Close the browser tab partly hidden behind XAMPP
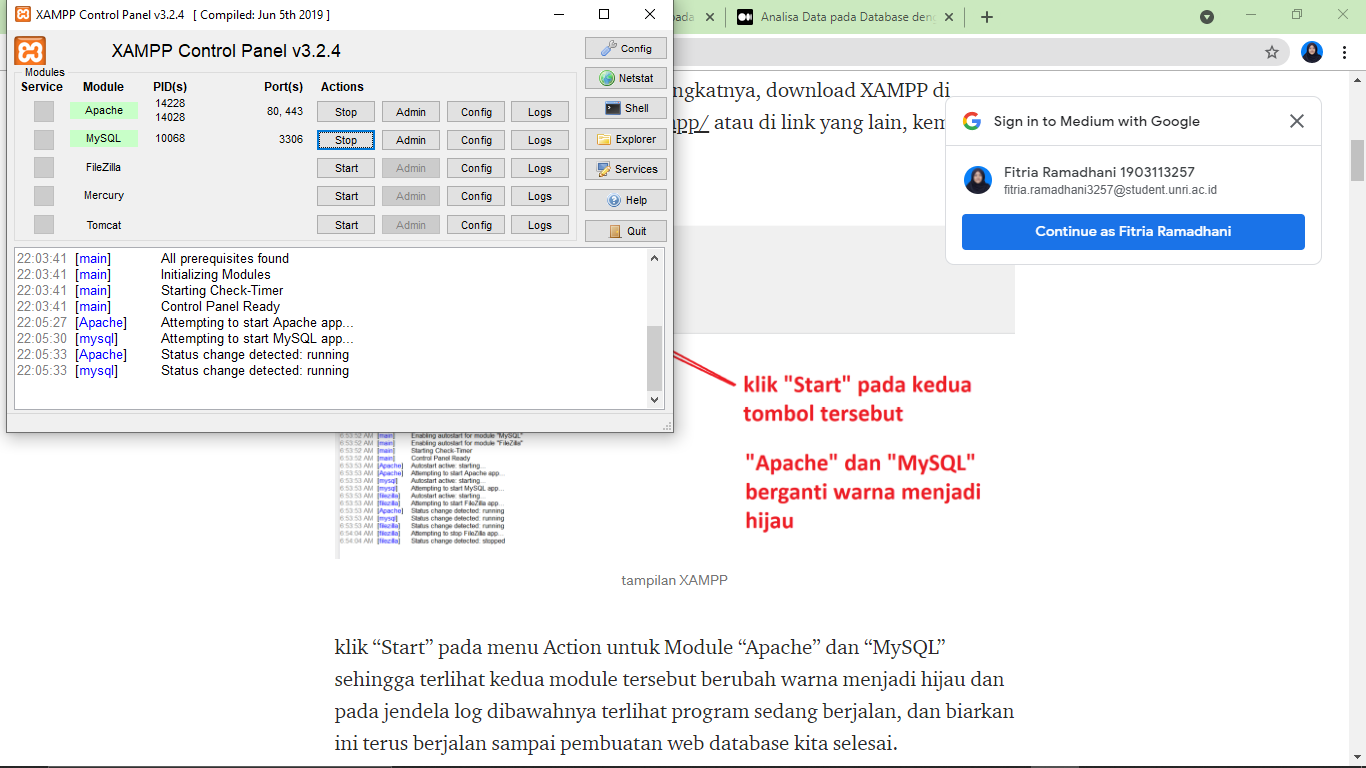Screen dimensions: 1366x768 pos(710,17)
